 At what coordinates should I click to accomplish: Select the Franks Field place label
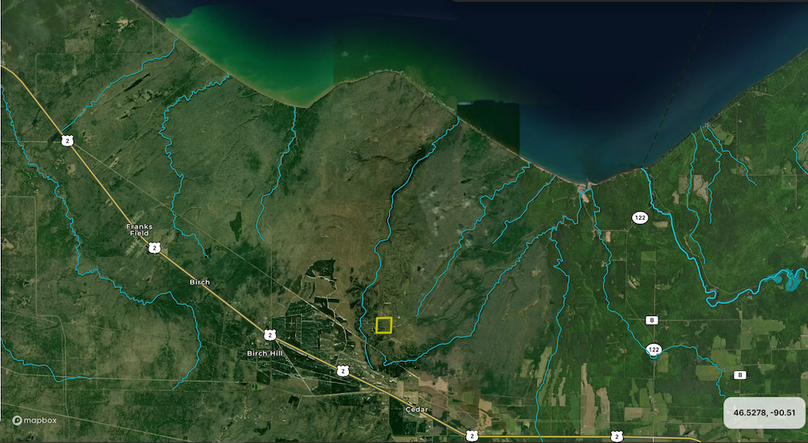click(x=139, y=229)
